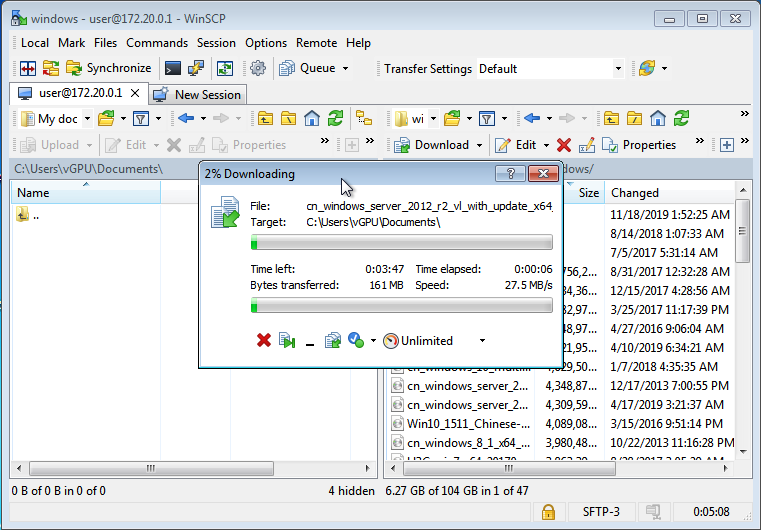The height and width of the screenshot is (530, 761).
Task: Refresh the local panel
Action: tap(335, 118)
